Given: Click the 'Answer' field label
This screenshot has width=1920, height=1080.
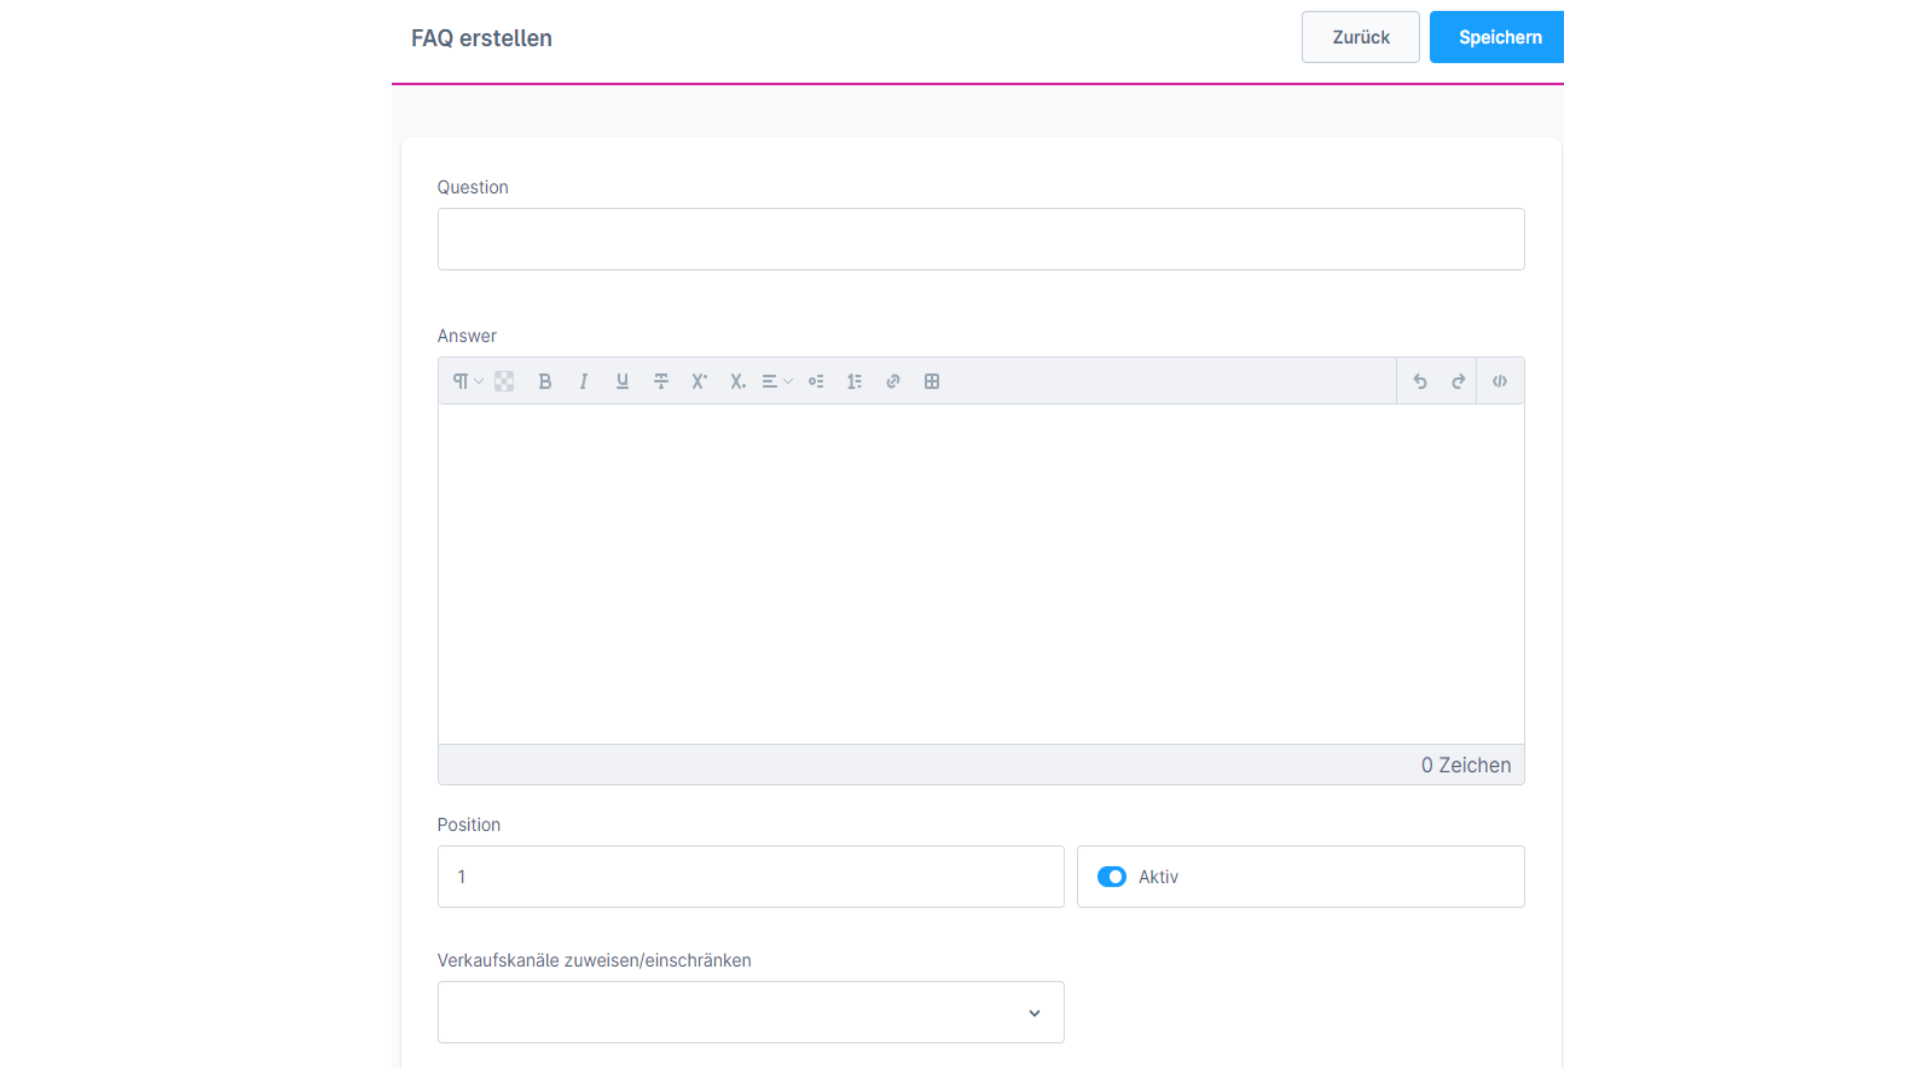Looking at the screenshot, I should pyautogui.click(x=467, y=336).
